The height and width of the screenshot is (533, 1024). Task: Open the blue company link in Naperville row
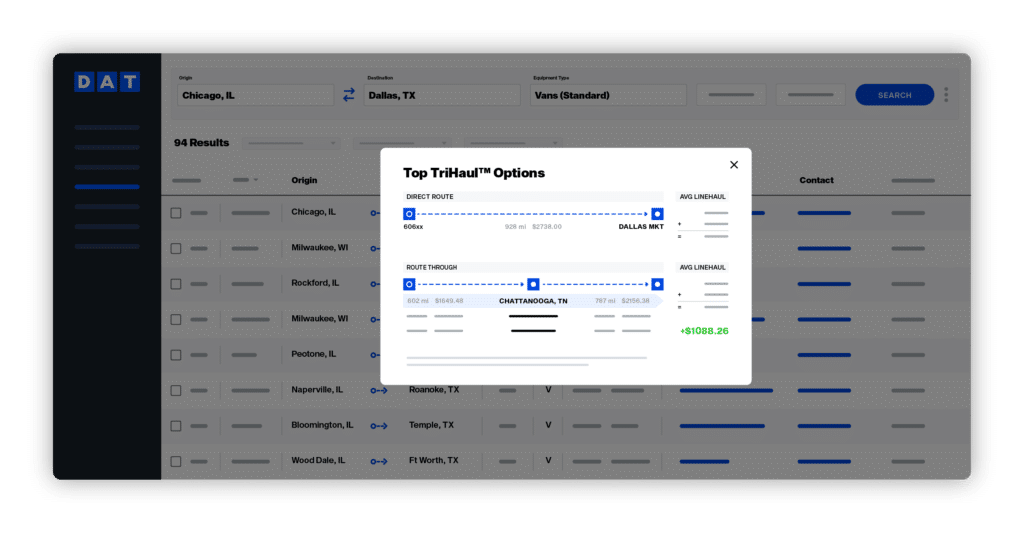(x=726, y=391)
